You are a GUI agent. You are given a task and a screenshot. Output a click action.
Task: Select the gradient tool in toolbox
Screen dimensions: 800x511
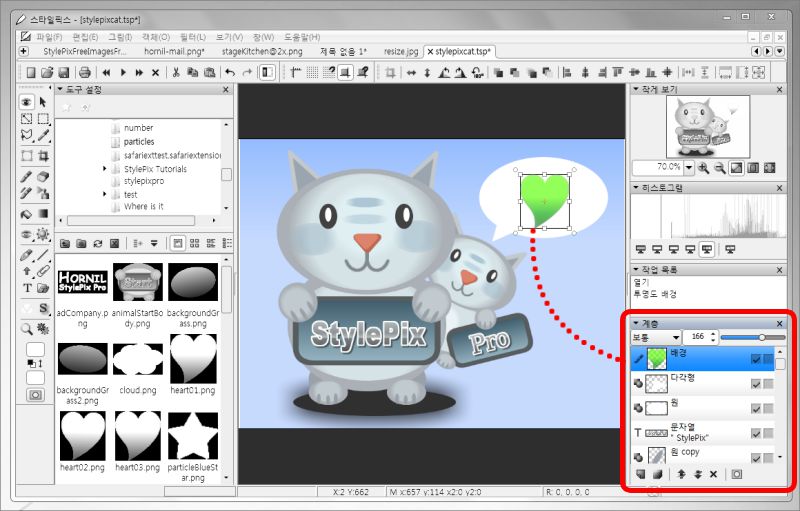[x=43, y=214]
